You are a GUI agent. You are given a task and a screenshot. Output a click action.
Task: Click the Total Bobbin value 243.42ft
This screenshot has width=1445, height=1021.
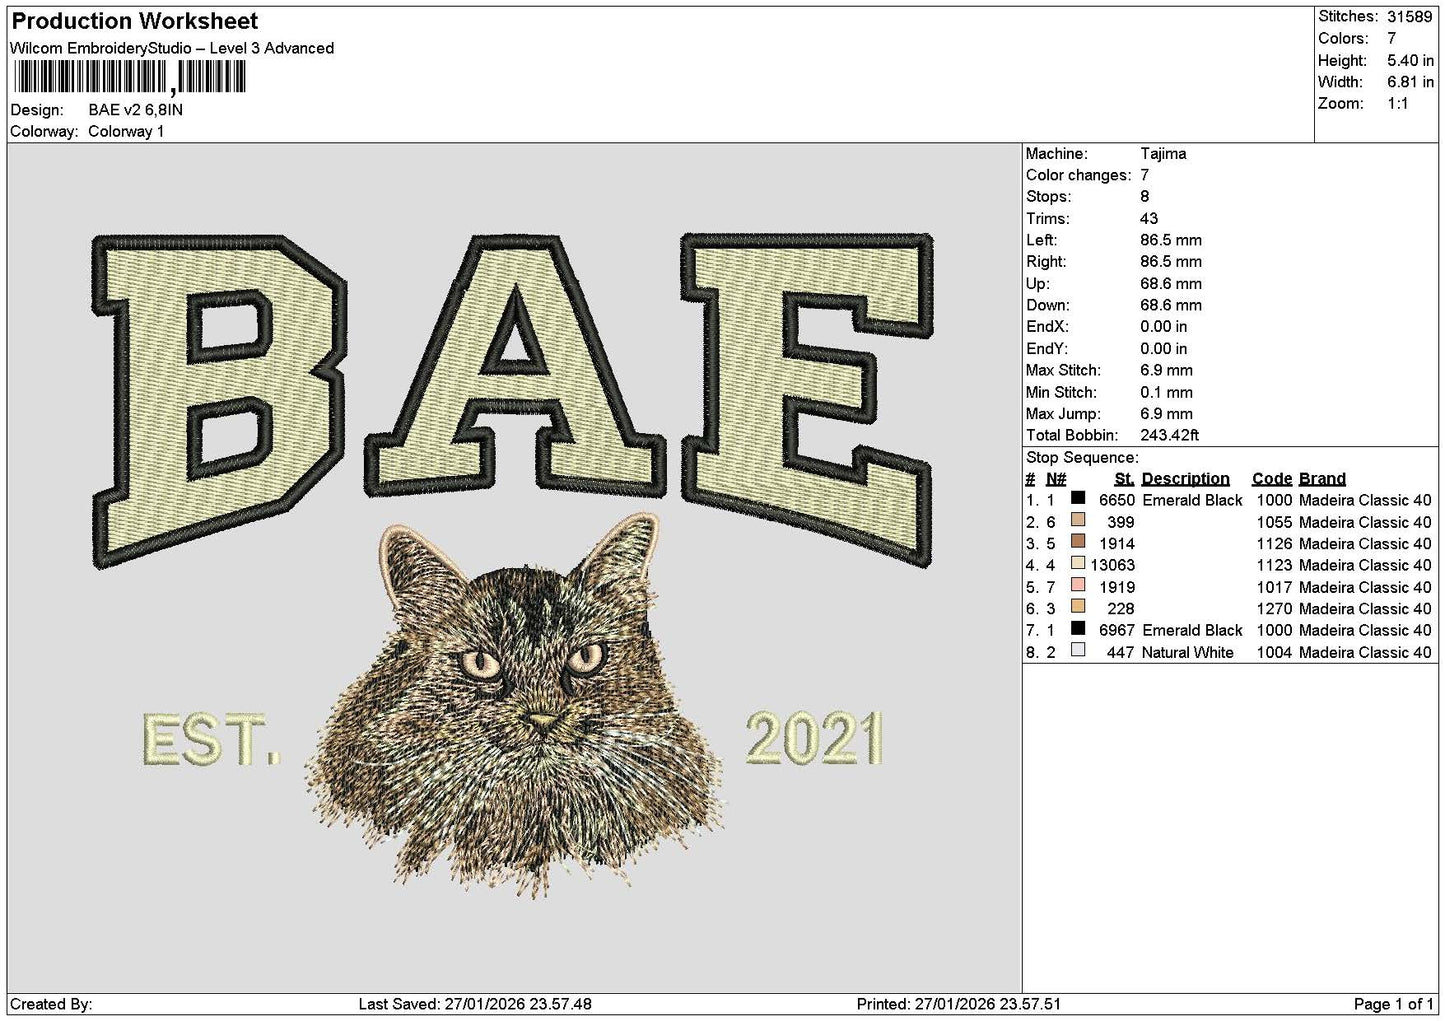tap(1170, 435)
